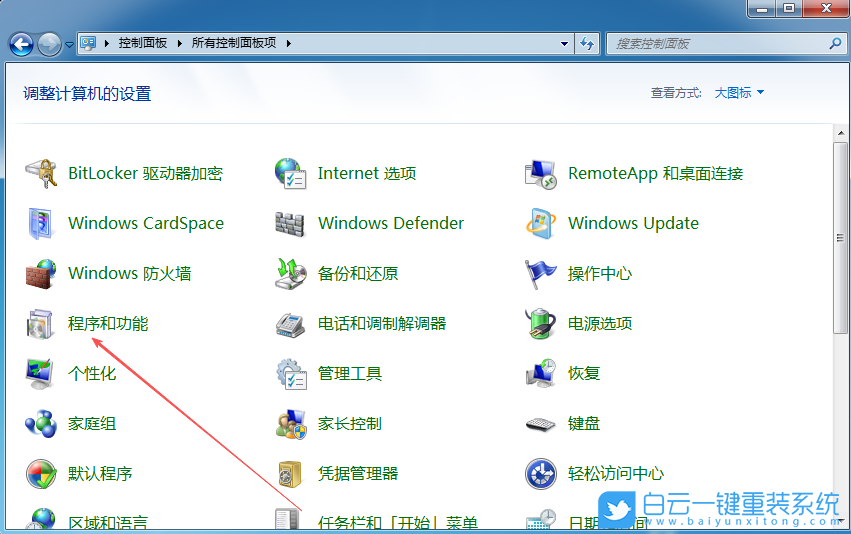
Task: Open the 区域和语言 globe icon
Action: pos(41,520)
